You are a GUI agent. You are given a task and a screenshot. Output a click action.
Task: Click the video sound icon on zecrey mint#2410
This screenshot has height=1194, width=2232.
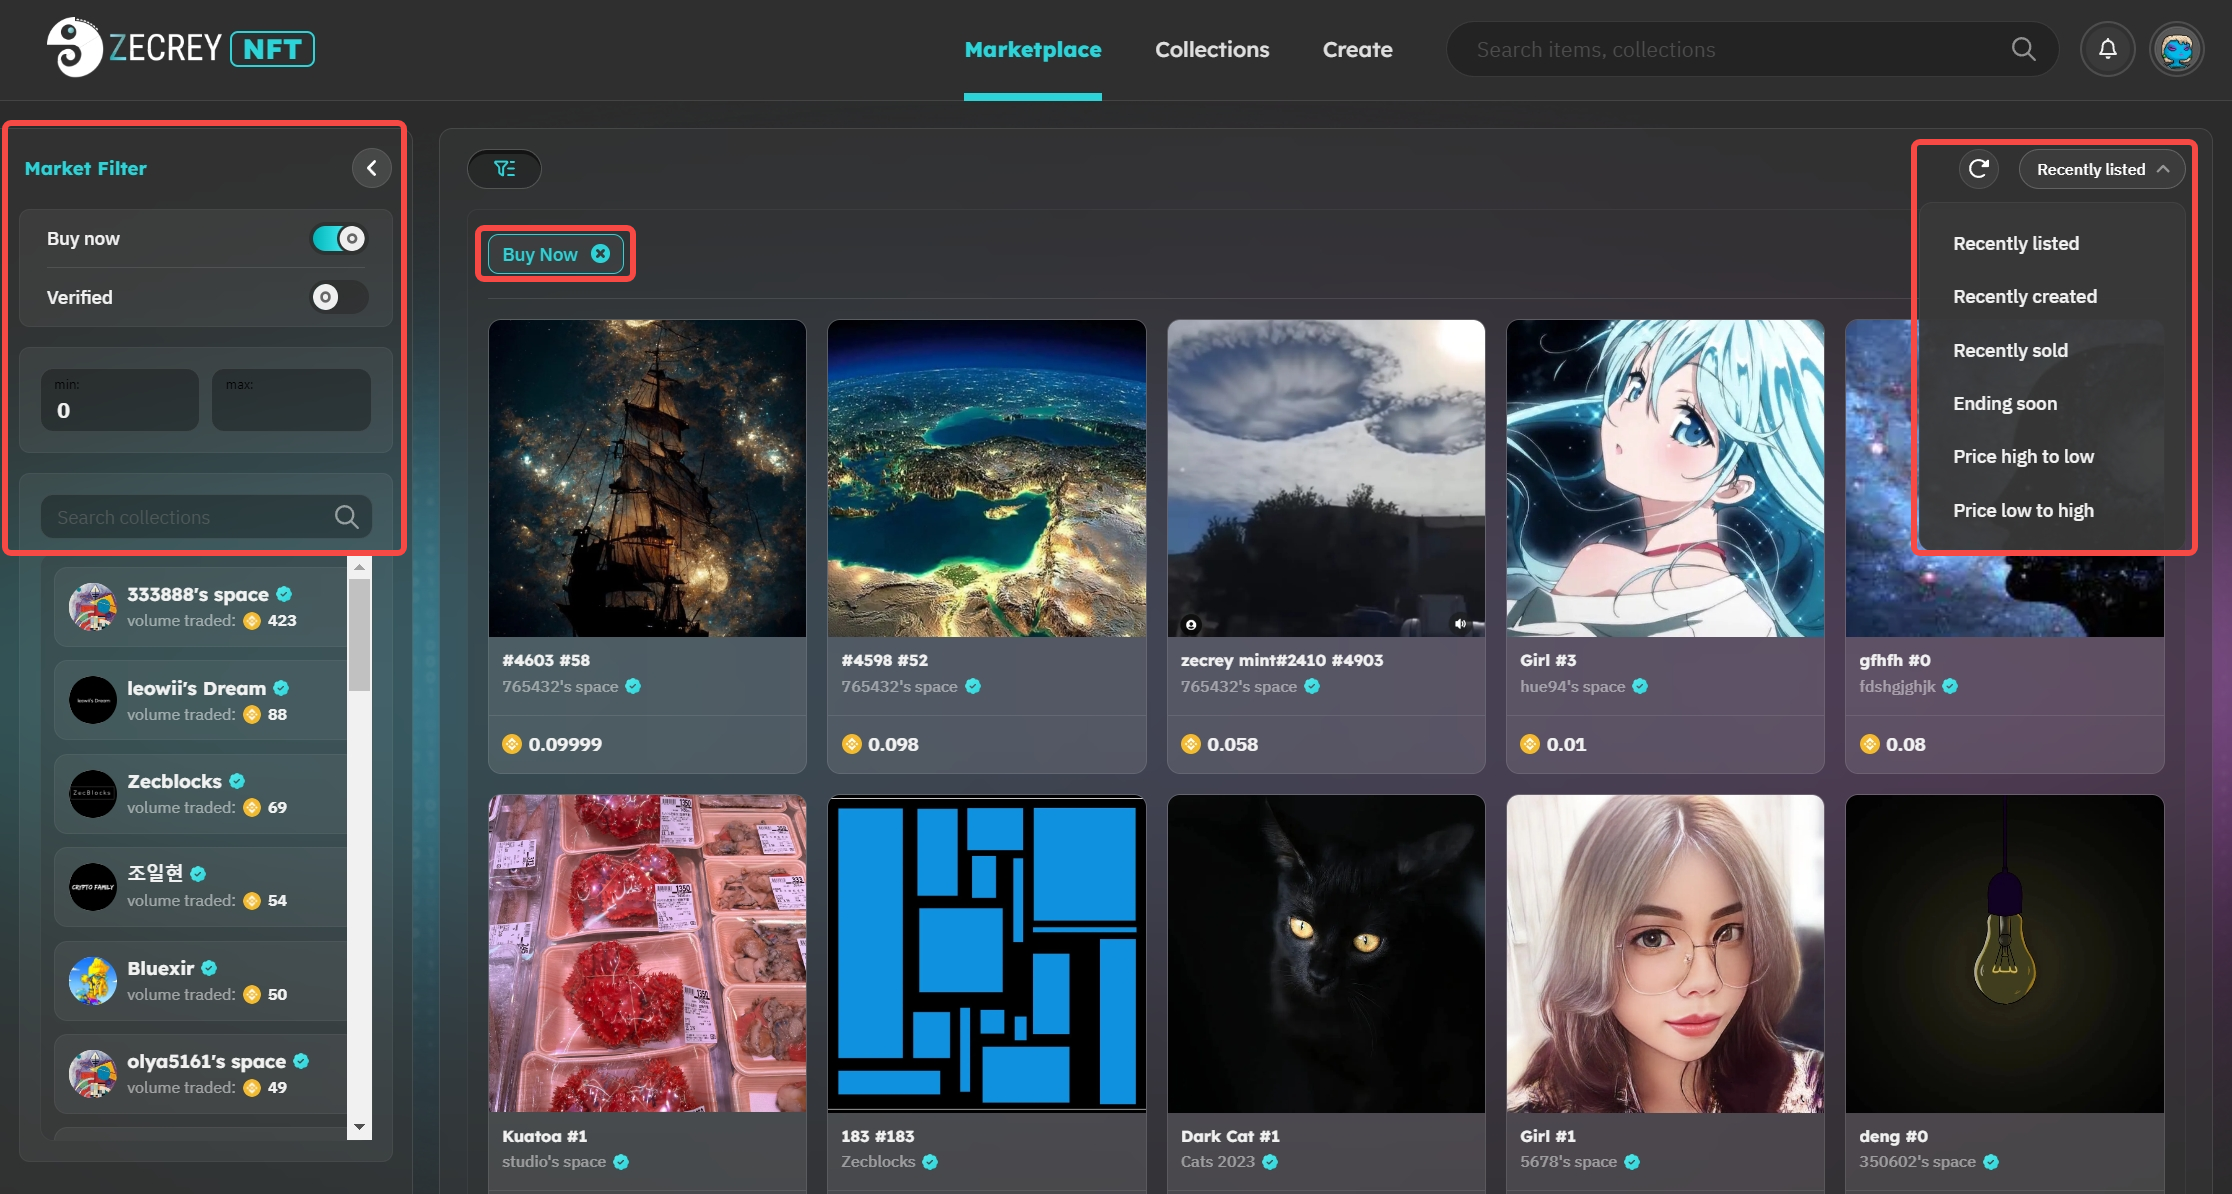1460,624
